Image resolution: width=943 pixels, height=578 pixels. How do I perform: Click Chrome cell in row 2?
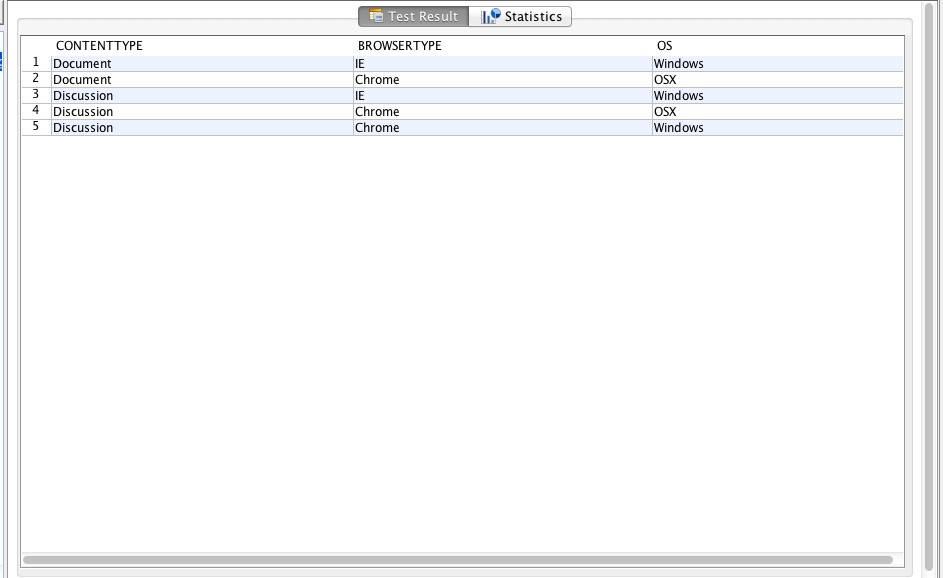coord(503,79)
